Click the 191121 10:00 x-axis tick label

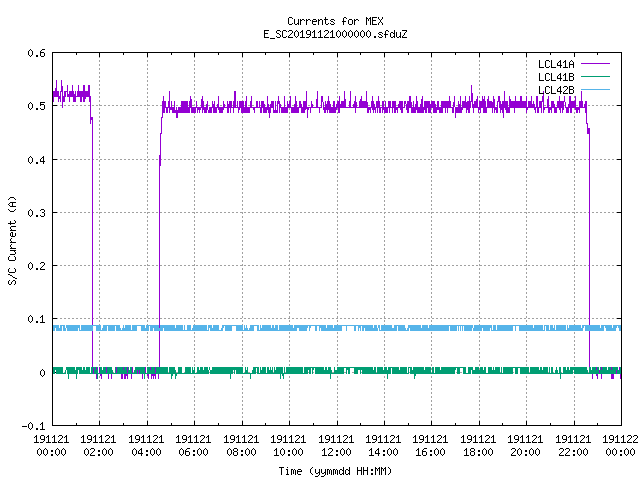288,445
